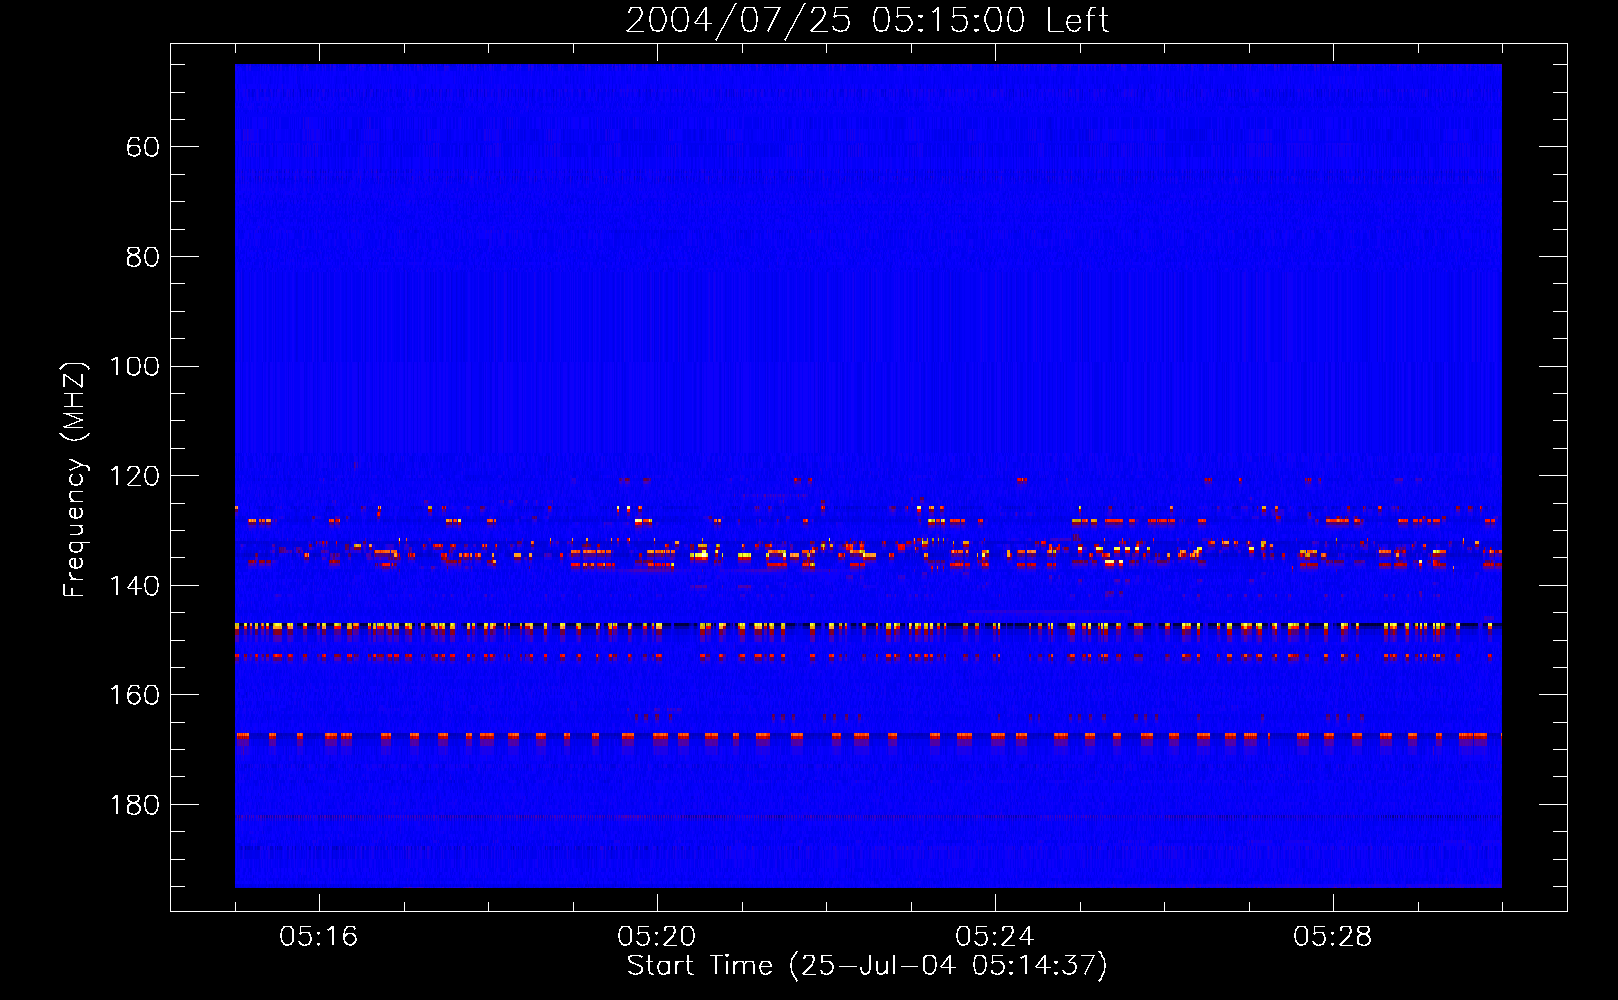Click the "Frequency (MHZ)" axis label
Image resolution: width=1618 pixels, height=1000 pixels.
(75, 479)
